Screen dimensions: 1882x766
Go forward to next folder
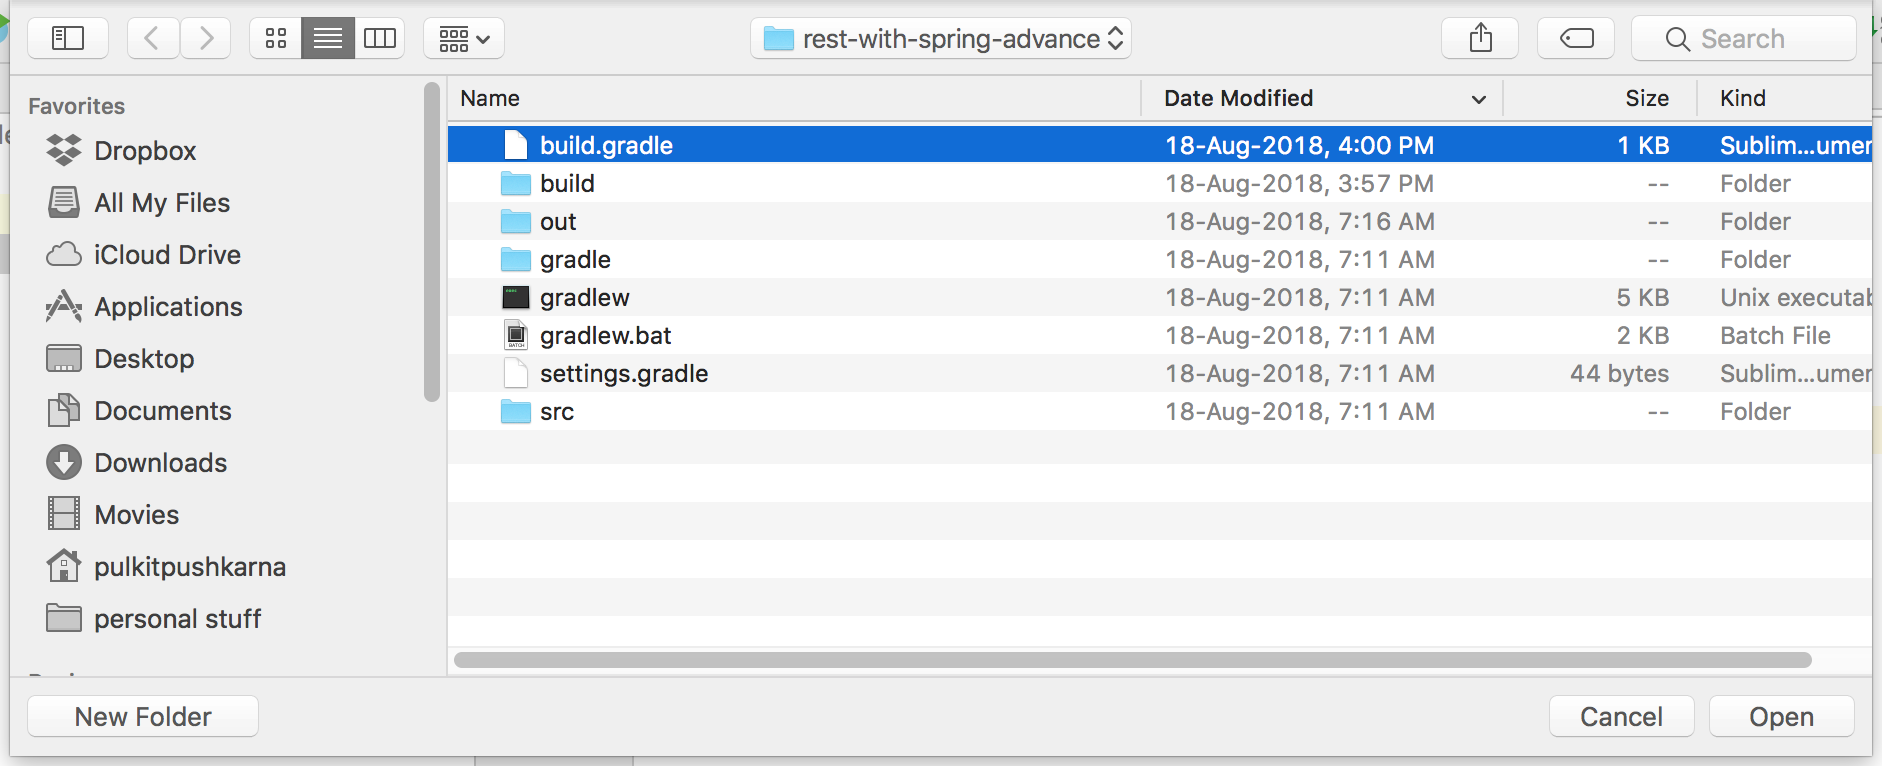click(x=206, y=38)
